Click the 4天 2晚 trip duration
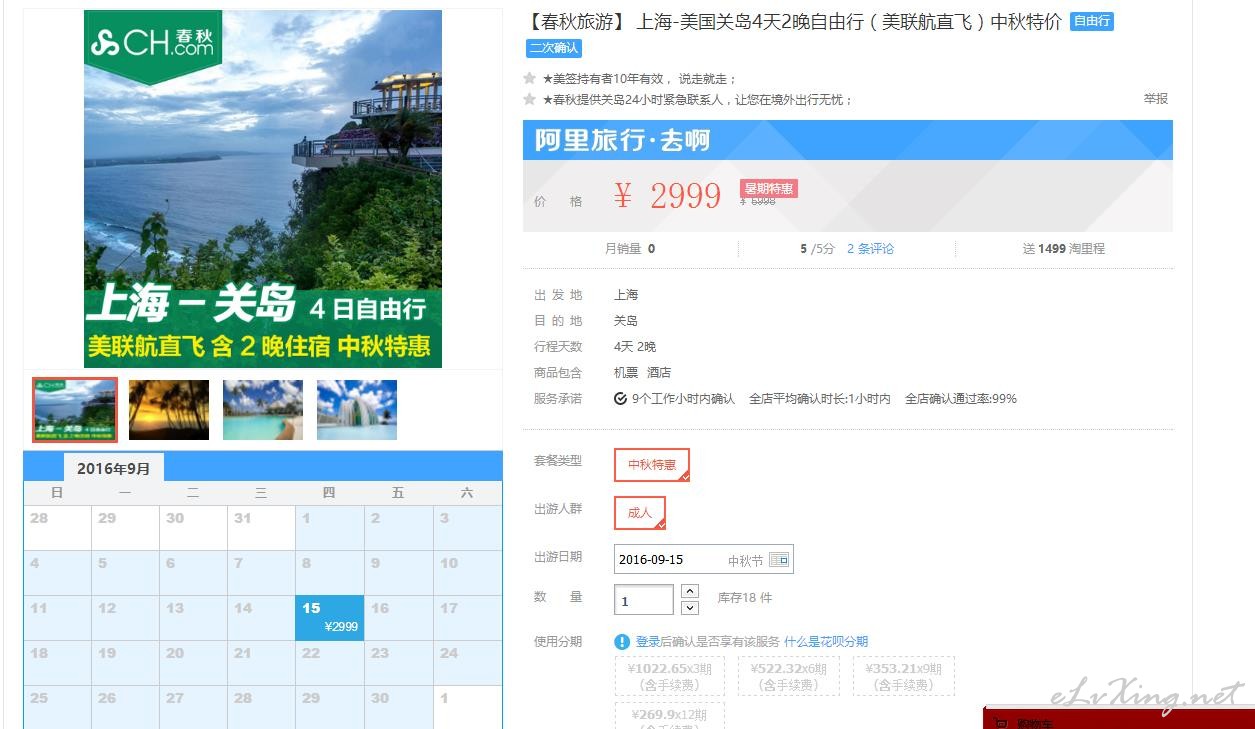 click(x=635, y=347)
